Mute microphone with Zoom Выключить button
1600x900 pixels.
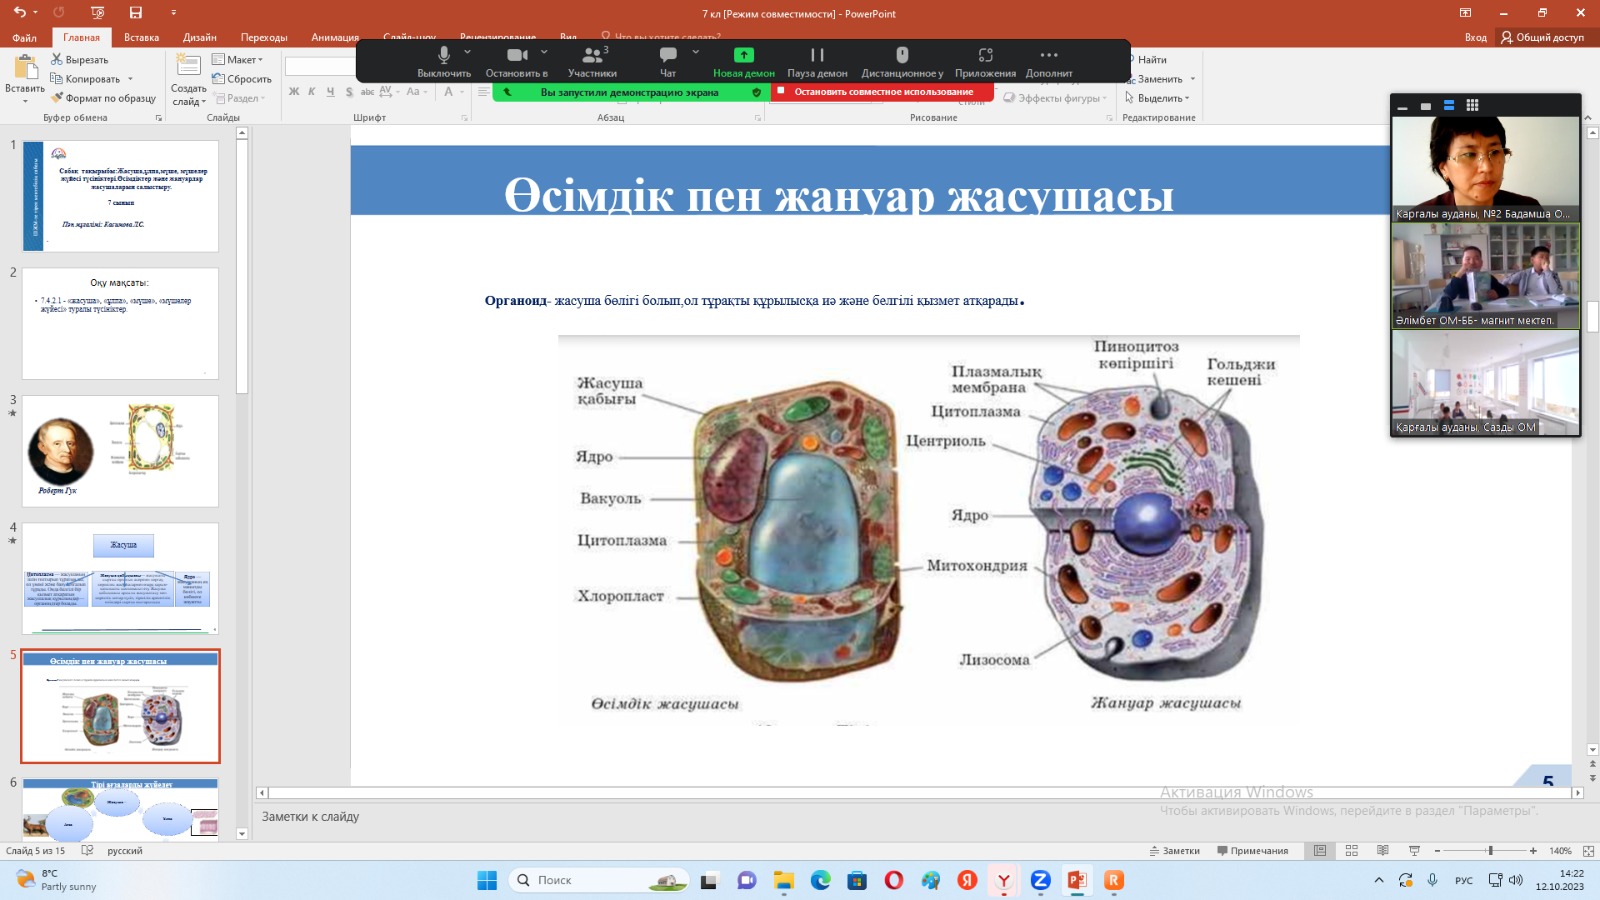[x=444, y=61]
